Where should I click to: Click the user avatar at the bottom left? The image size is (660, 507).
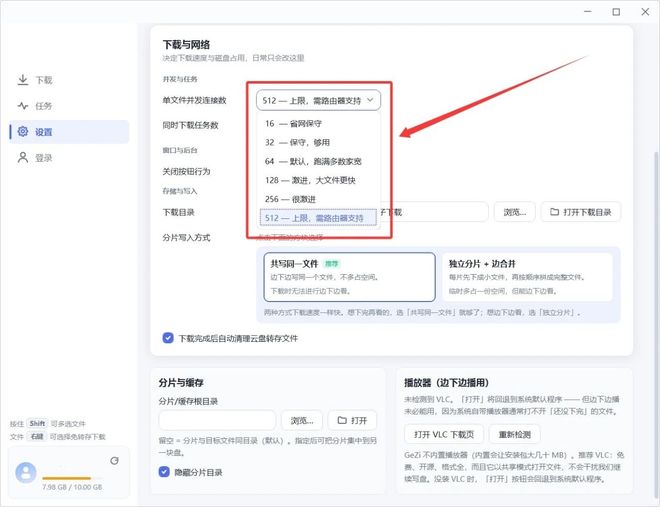[x=26, y=472]
